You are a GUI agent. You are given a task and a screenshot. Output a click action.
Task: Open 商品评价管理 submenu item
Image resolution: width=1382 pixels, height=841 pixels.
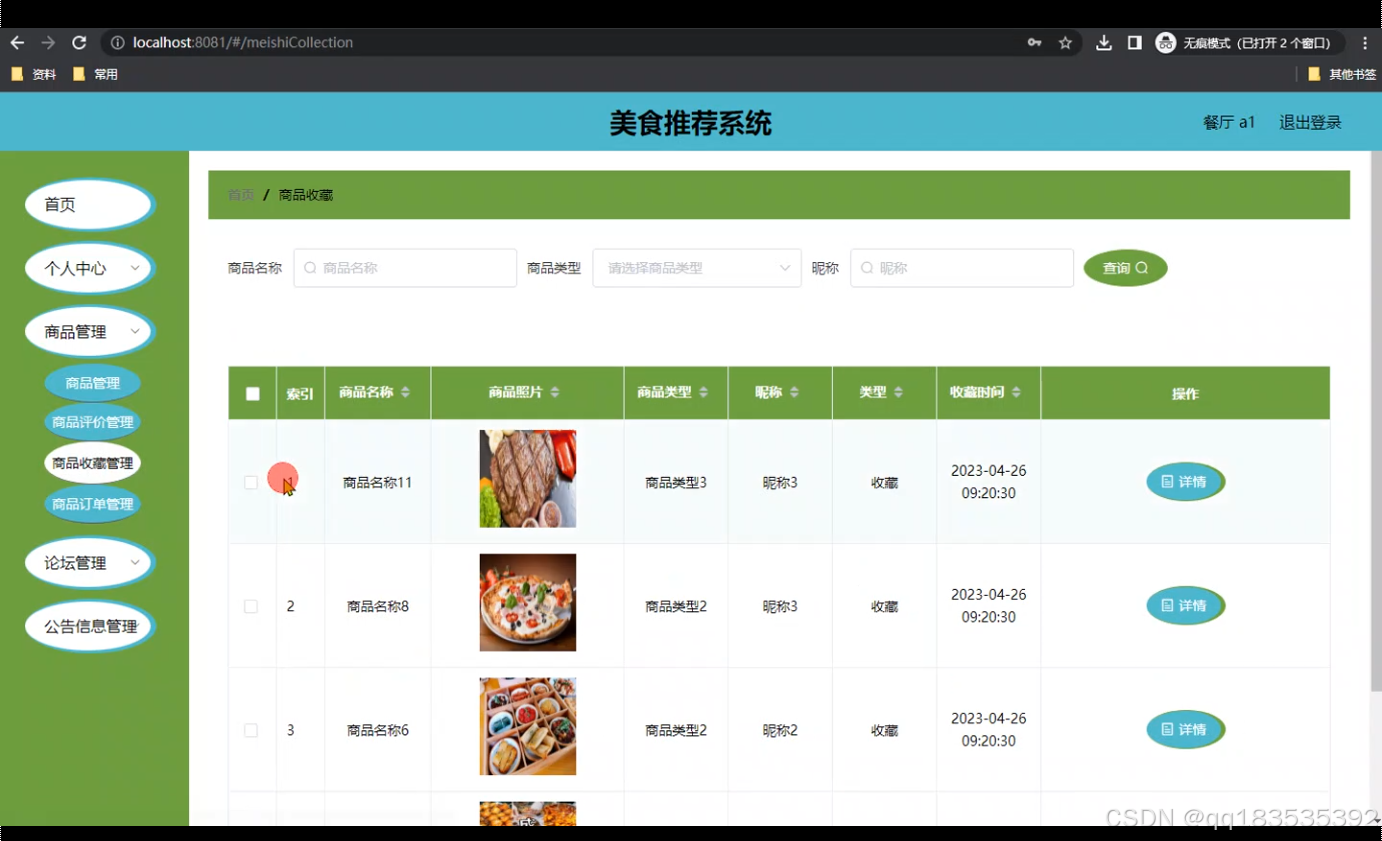93,422
